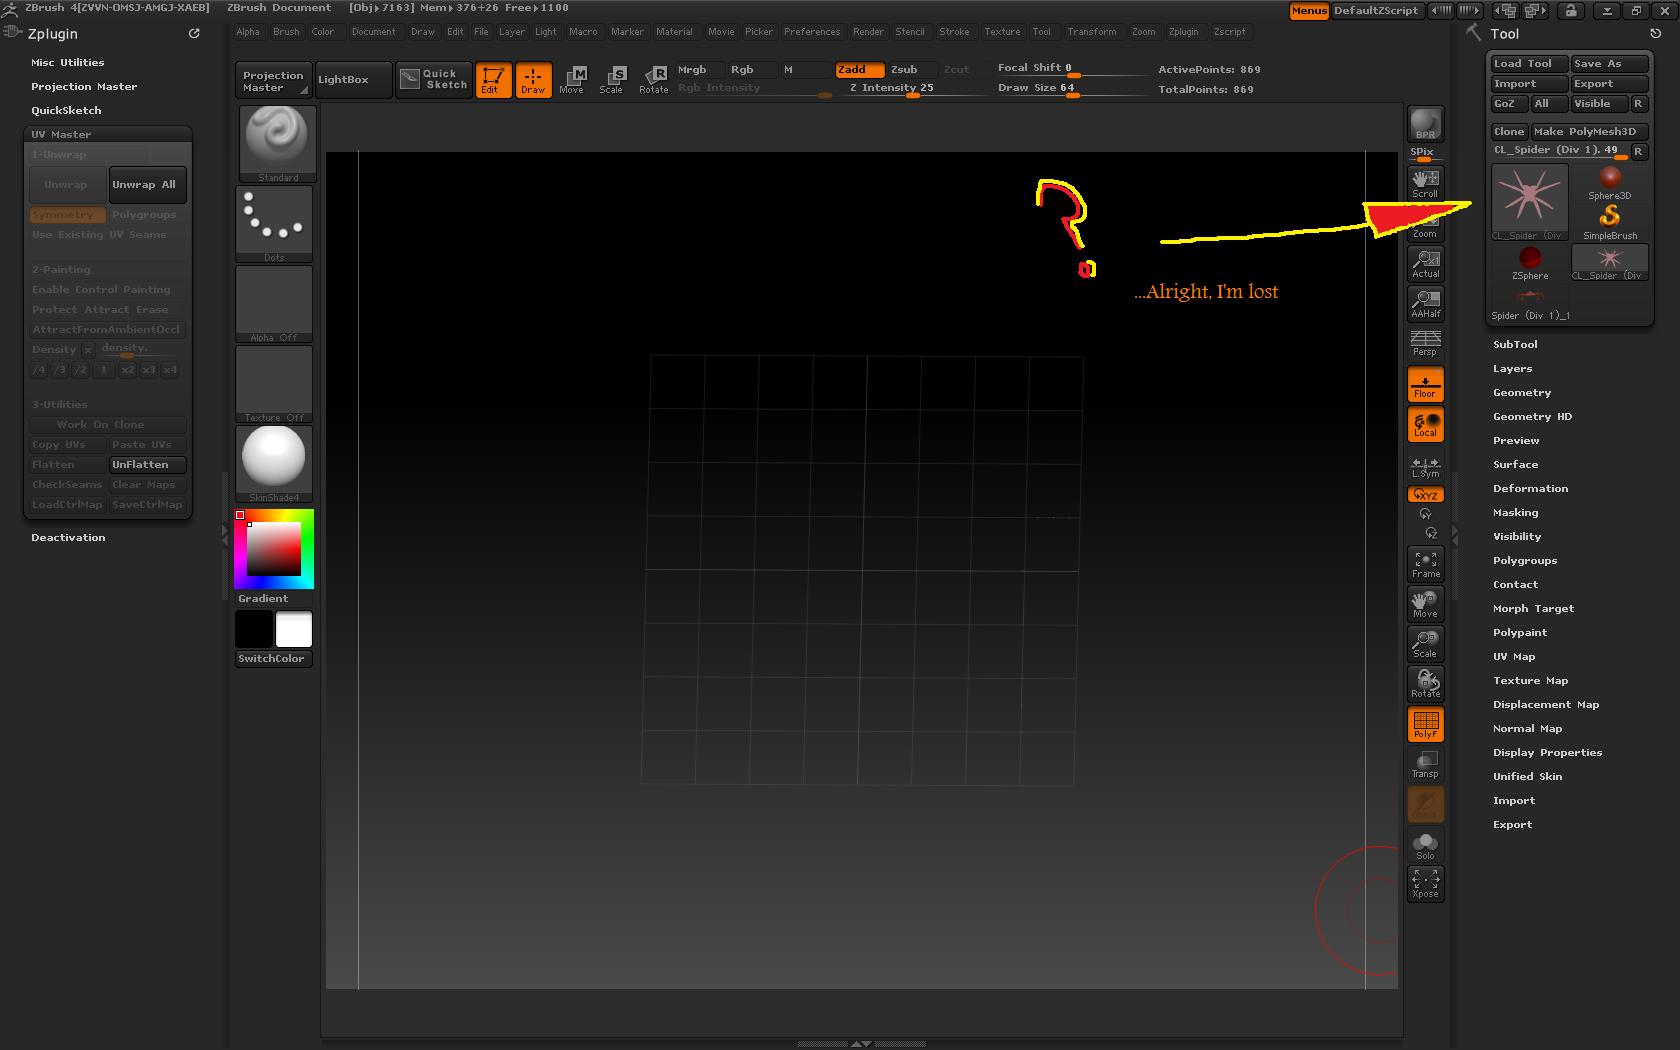This screenshot has width=1680, height=1050.
Task: Open the Preferences menu
Action: click(x=812, y=32)
